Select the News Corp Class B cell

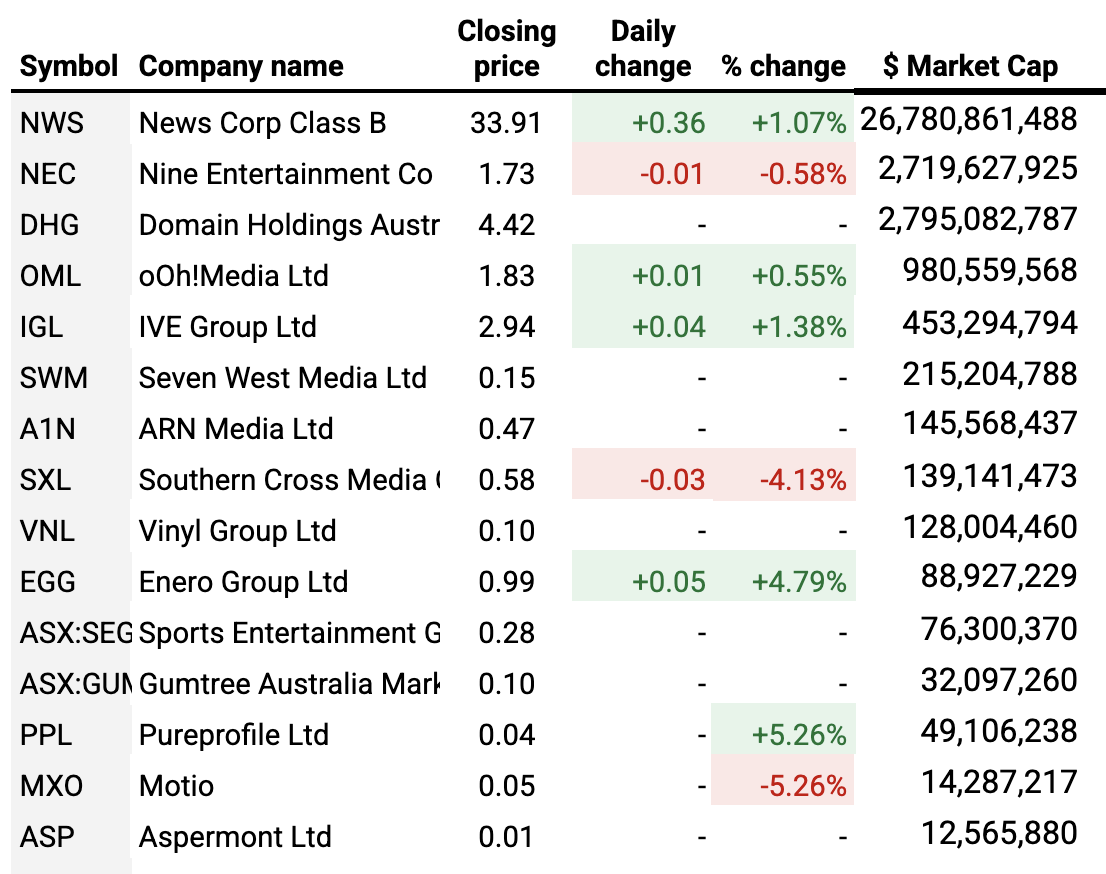[262, 123]
